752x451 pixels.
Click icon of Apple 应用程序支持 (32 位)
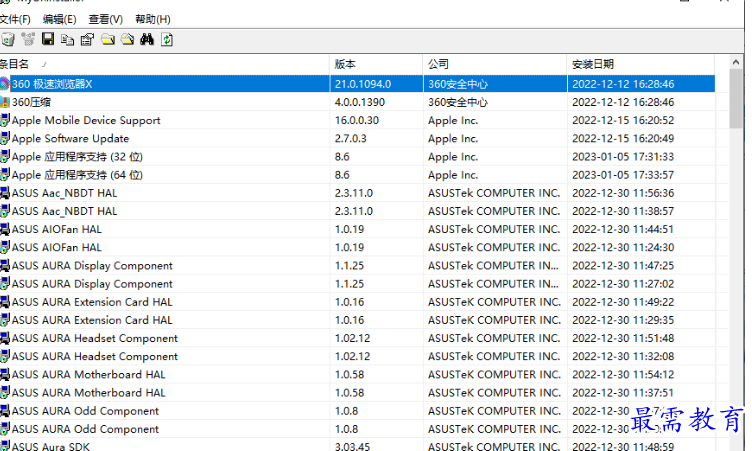click(4, 157)
